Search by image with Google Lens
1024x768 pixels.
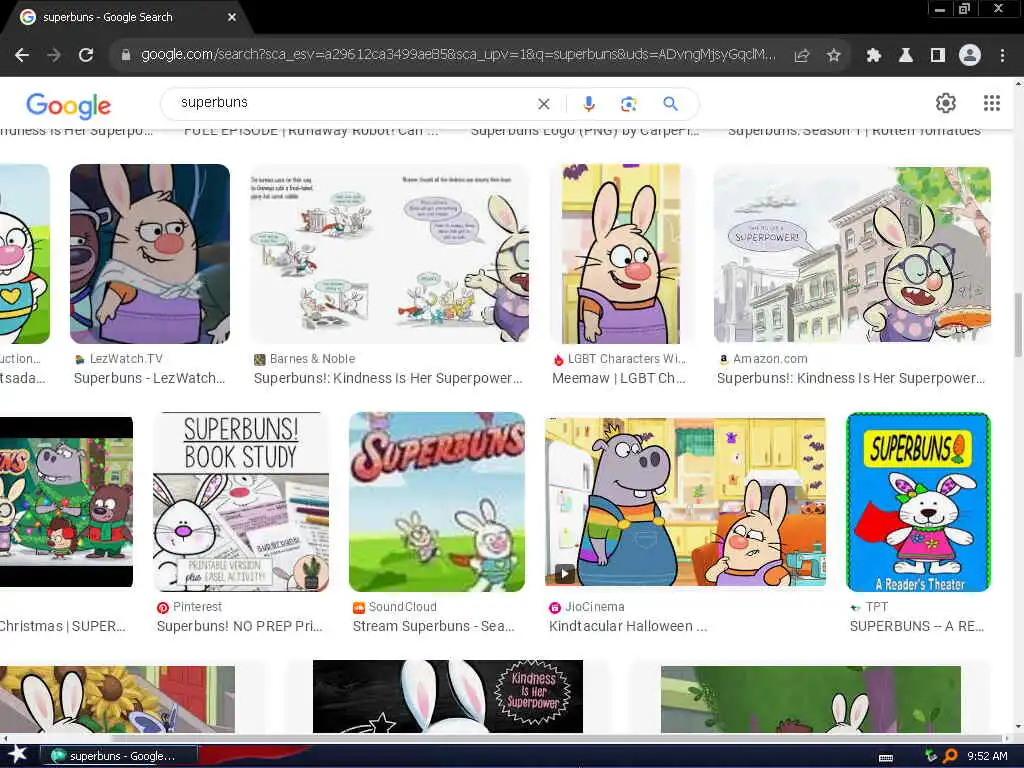pyautogui.click(x=628, y=104)
